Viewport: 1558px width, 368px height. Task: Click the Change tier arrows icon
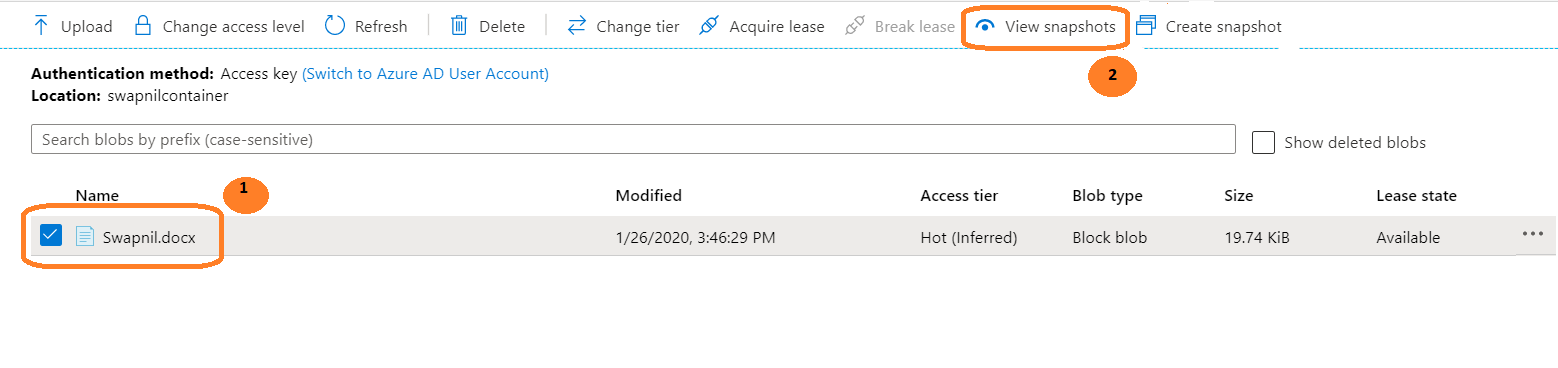(x=576, y=26)
